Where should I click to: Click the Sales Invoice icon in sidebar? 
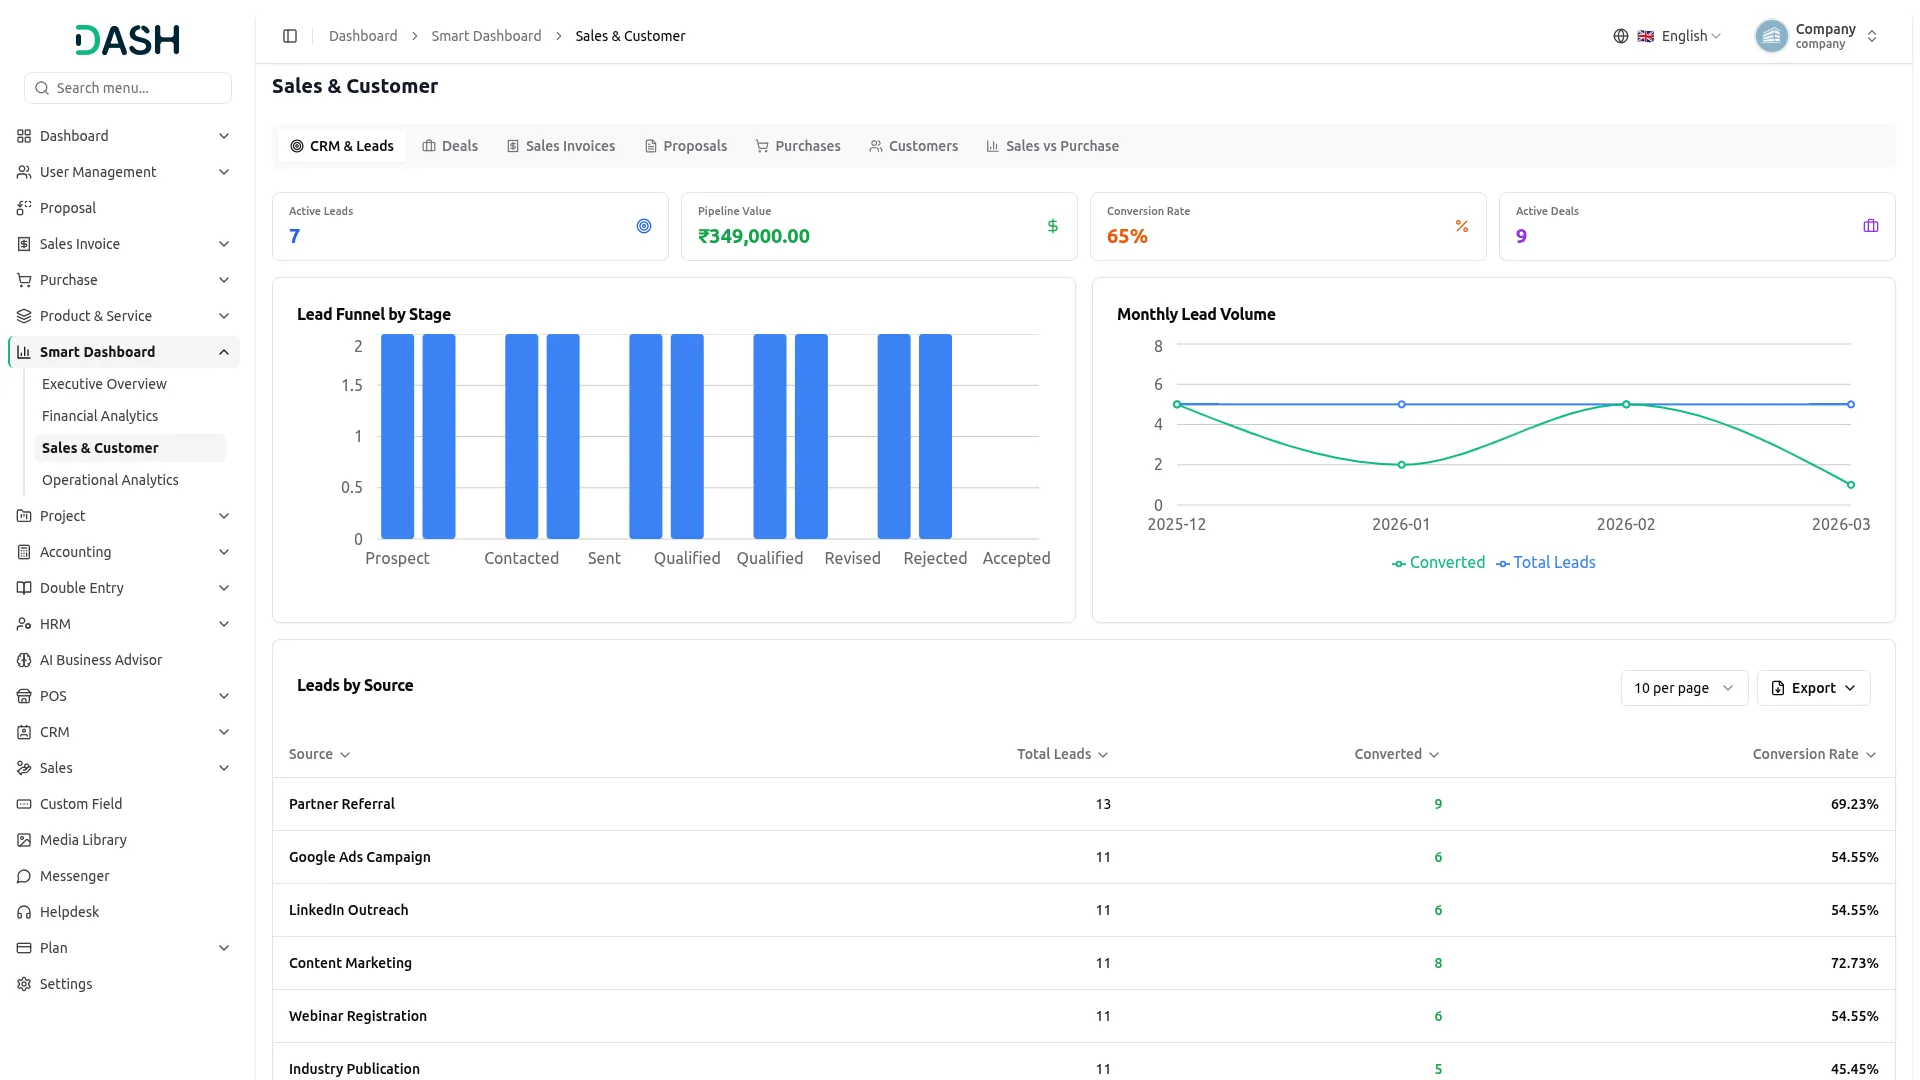click(24, 244)
